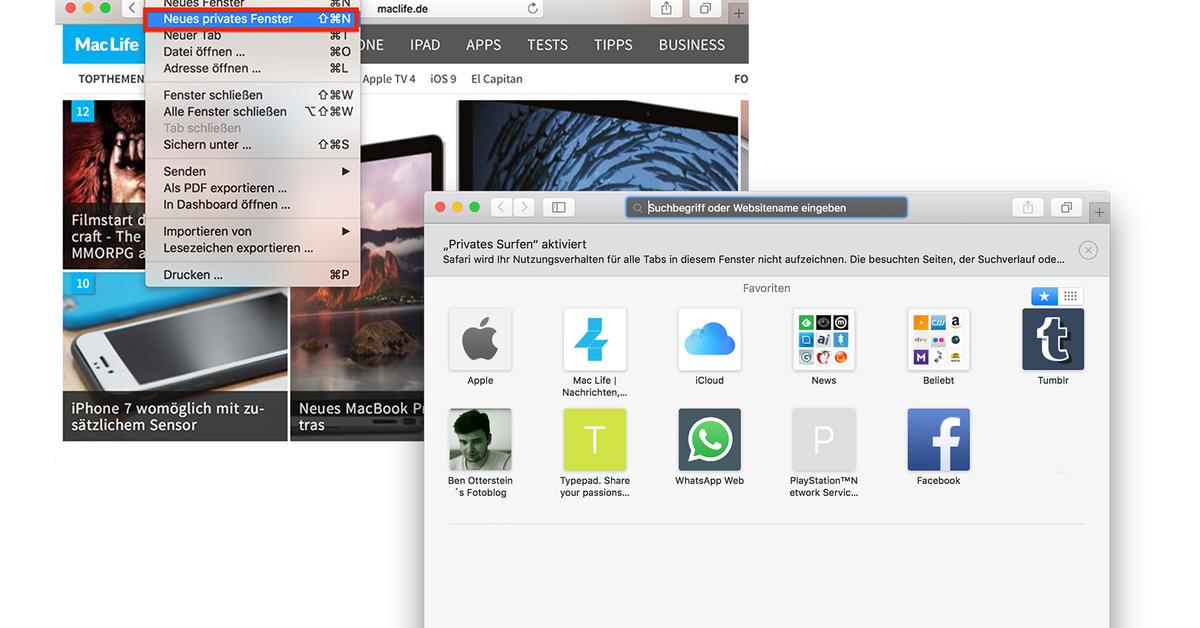Go forward in the private window
Viewport: 1200px width, 628px height.
pyautogui.click(x=524, y=207)
